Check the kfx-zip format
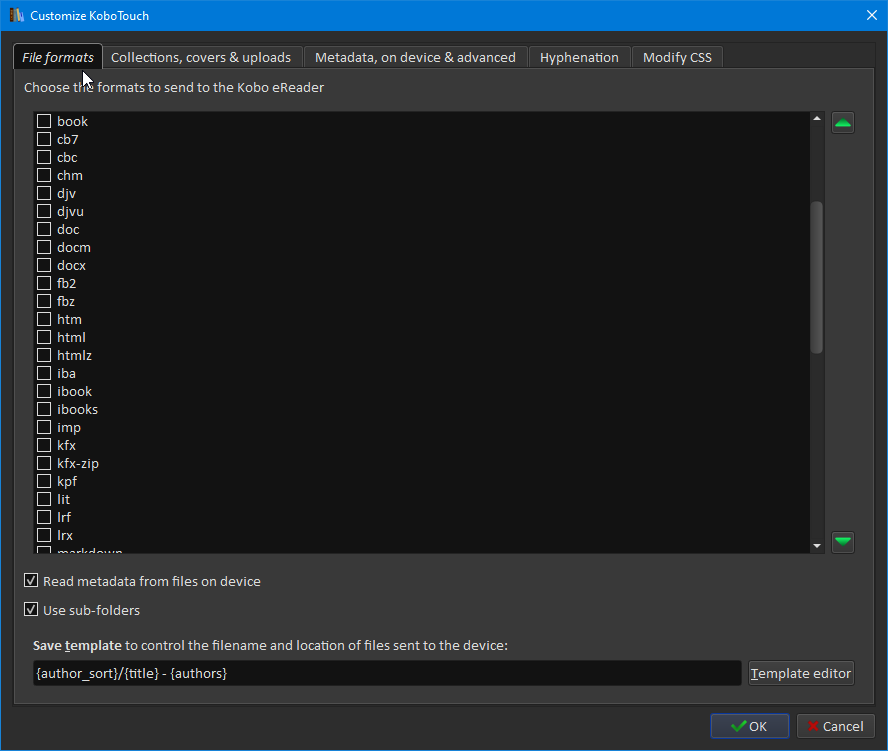Screen dimensions: 888x751 point(44,463)
